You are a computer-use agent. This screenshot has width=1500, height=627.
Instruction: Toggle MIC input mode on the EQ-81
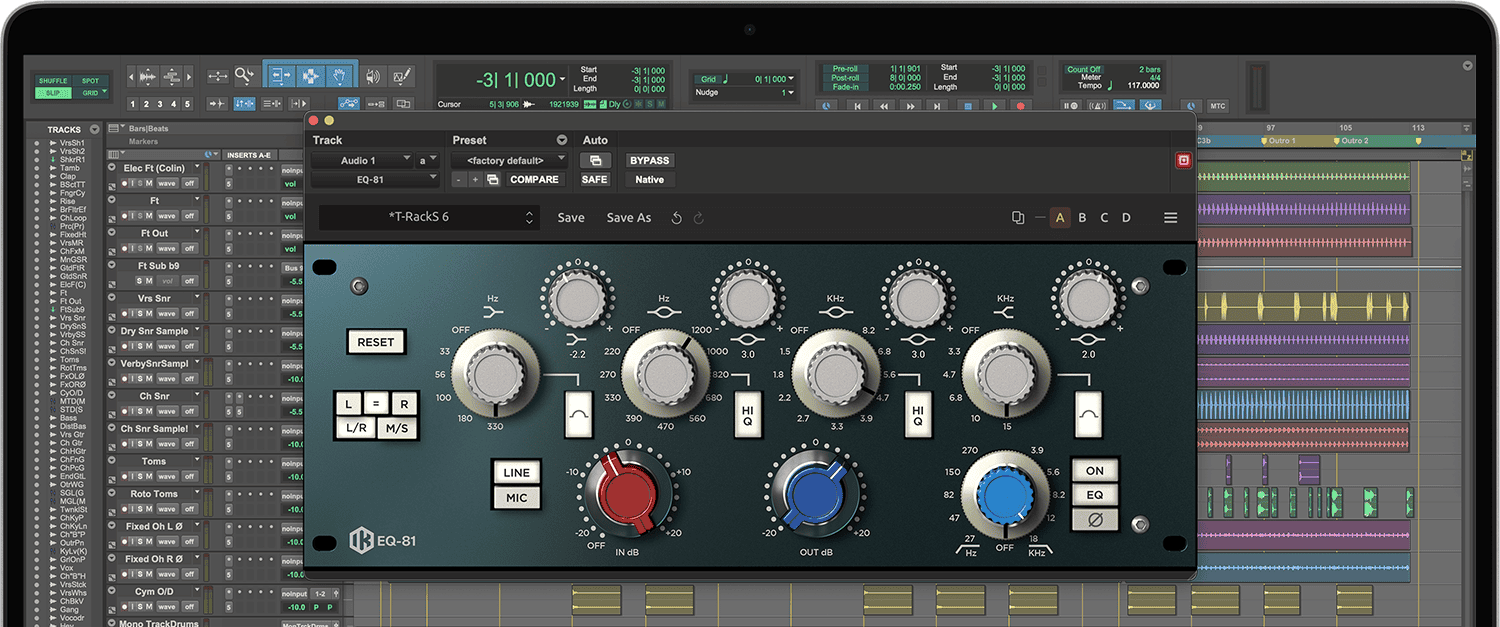517,497
